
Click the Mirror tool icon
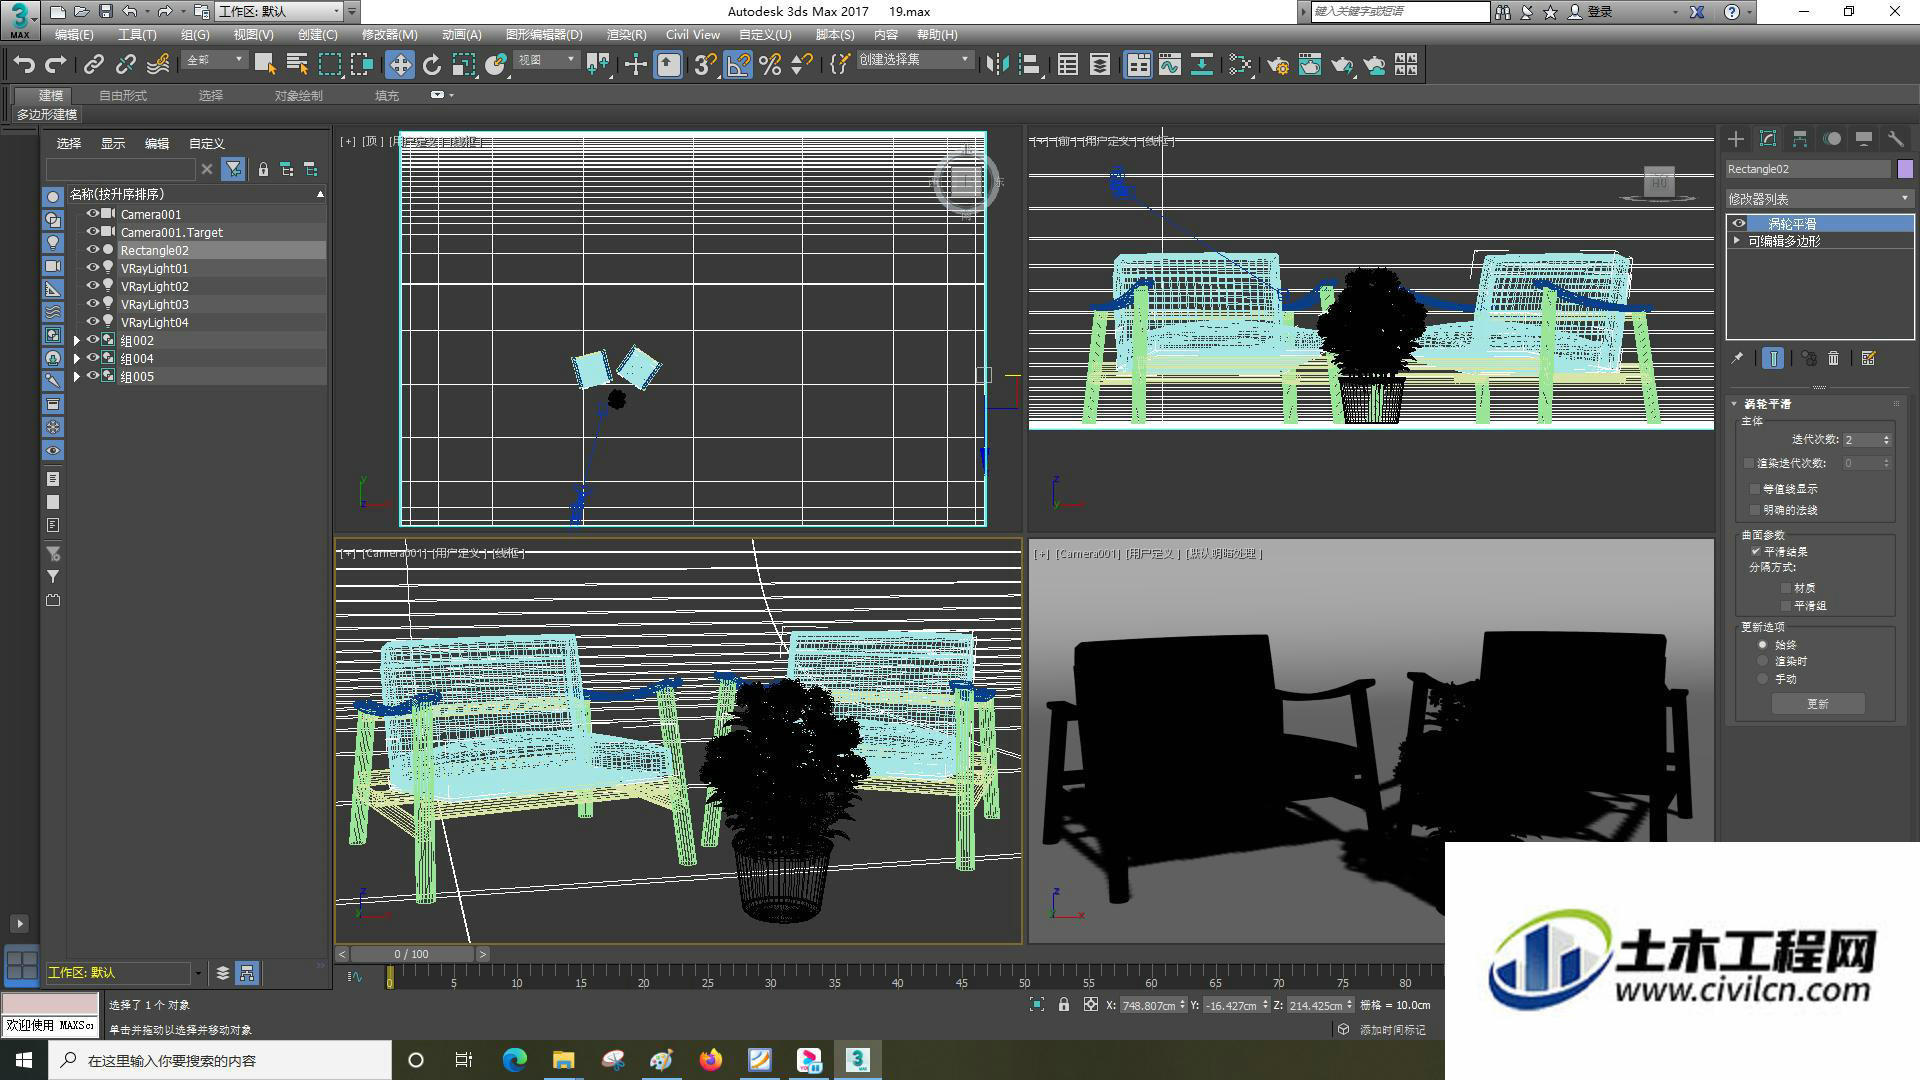pos(997,65)
